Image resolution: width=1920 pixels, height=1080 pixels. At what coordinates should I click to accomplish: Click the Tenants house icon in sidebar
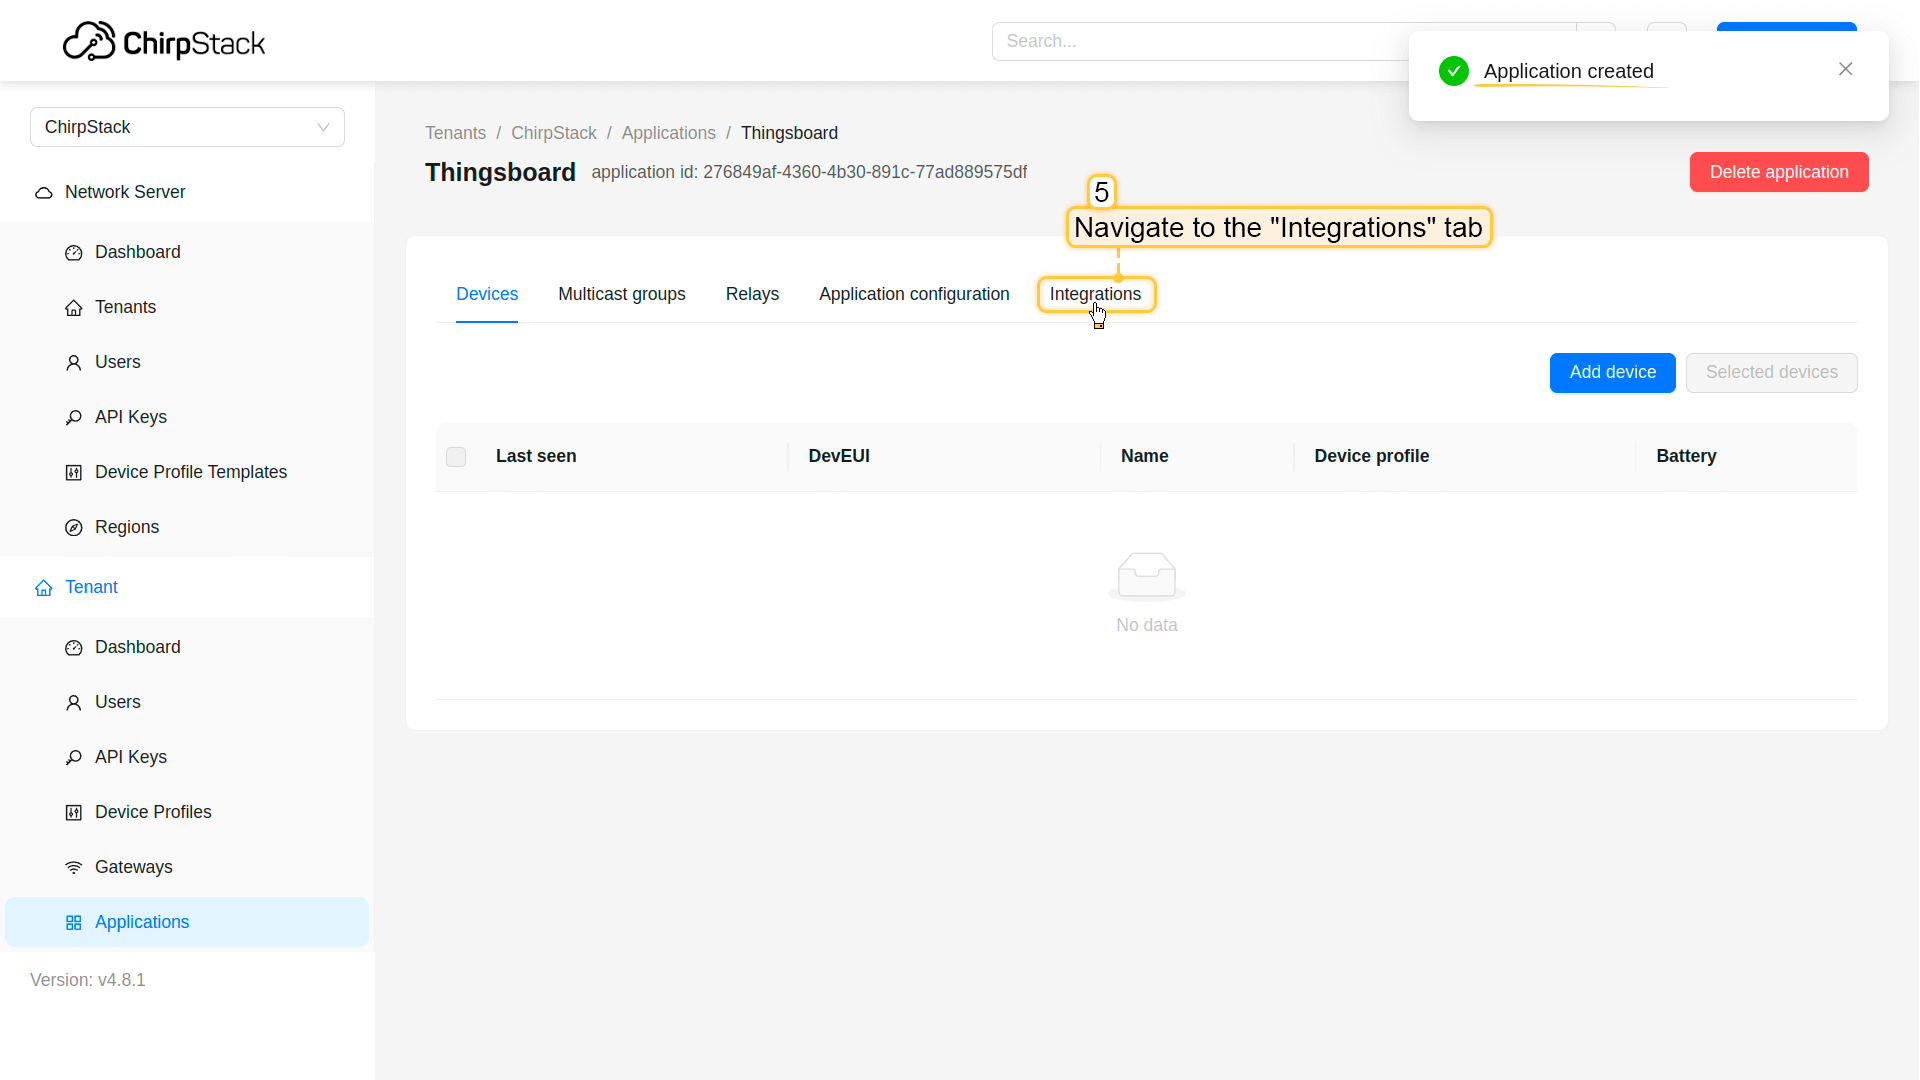coord(74,308)
